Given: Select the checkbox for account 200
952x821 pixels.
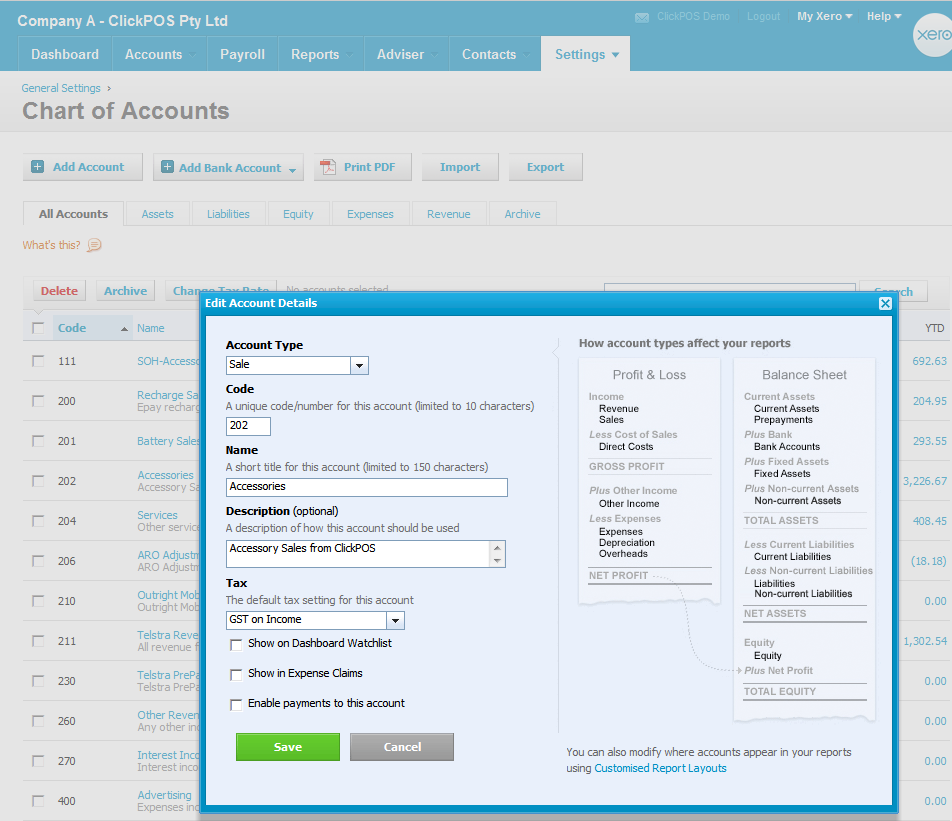Looking at the screenshot, I should (x=38, y=401).
